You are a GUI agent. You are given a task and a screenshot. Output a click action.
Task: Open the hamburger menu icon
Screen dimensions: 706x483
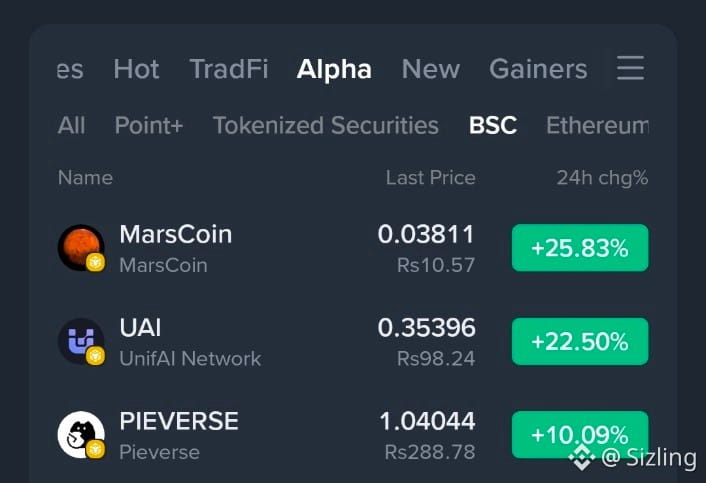(x=630, y=68)
